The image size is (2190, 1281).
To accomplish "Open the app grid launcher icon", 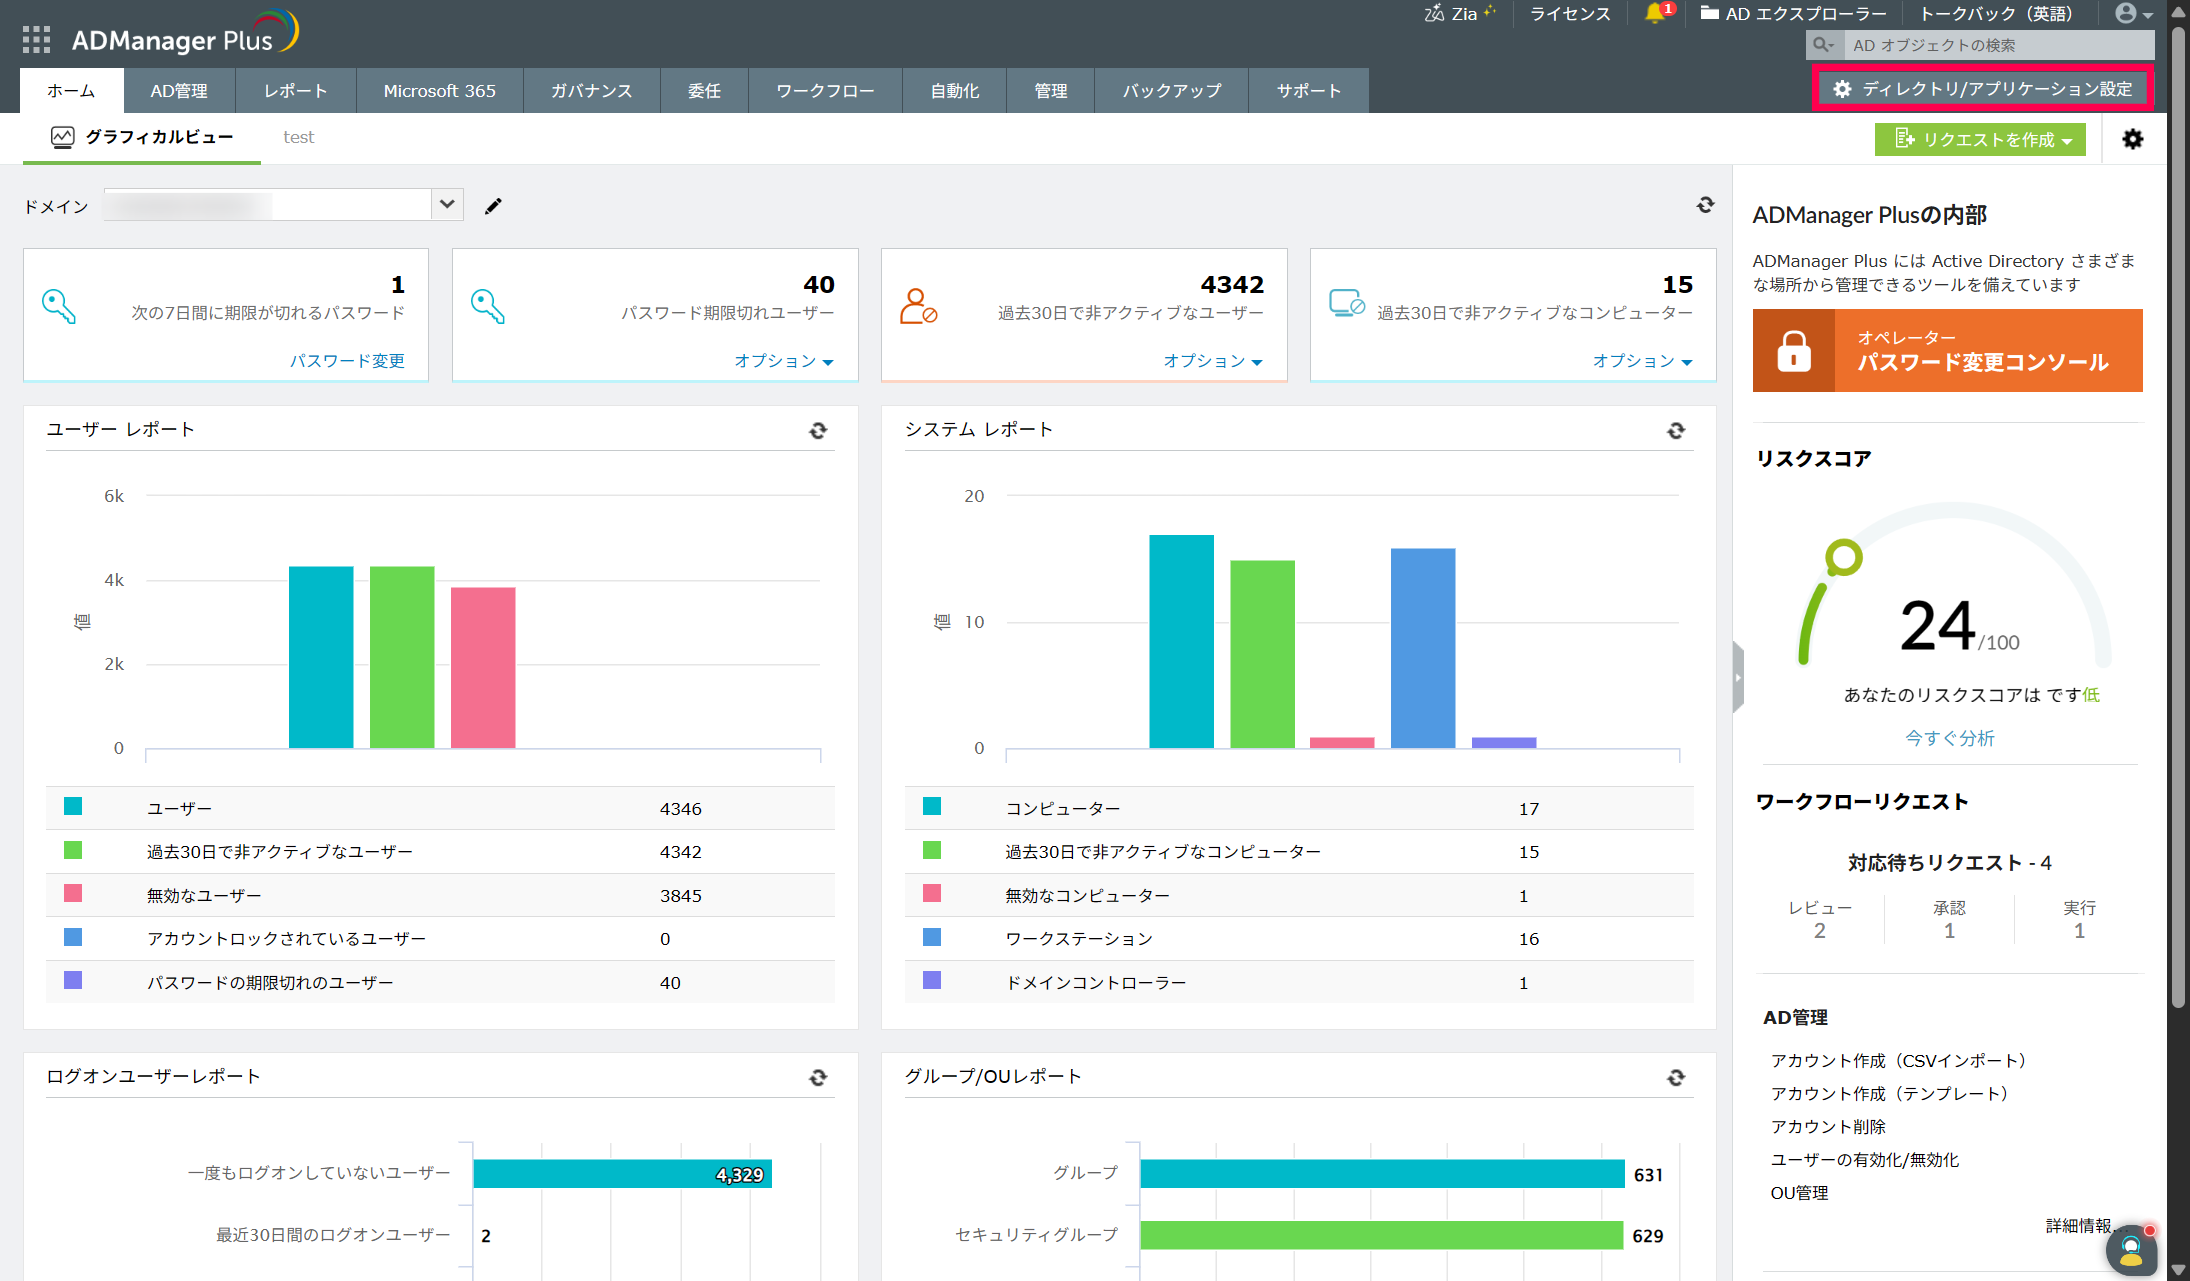I will (x=36, y=40).
